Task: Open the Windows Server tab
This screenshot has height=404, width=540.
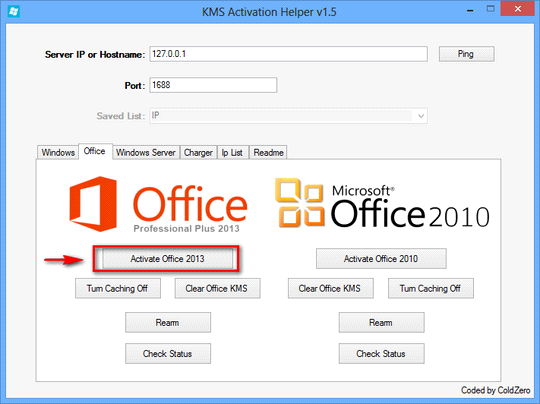Action: [146, 152]
